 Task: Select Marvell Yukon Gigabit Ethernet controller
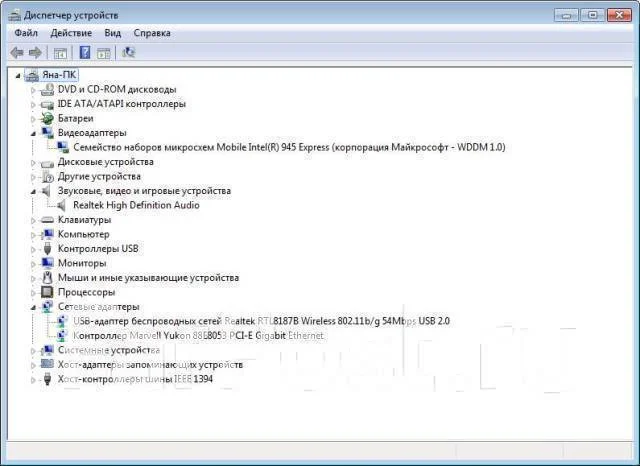[x=198, y=336]
